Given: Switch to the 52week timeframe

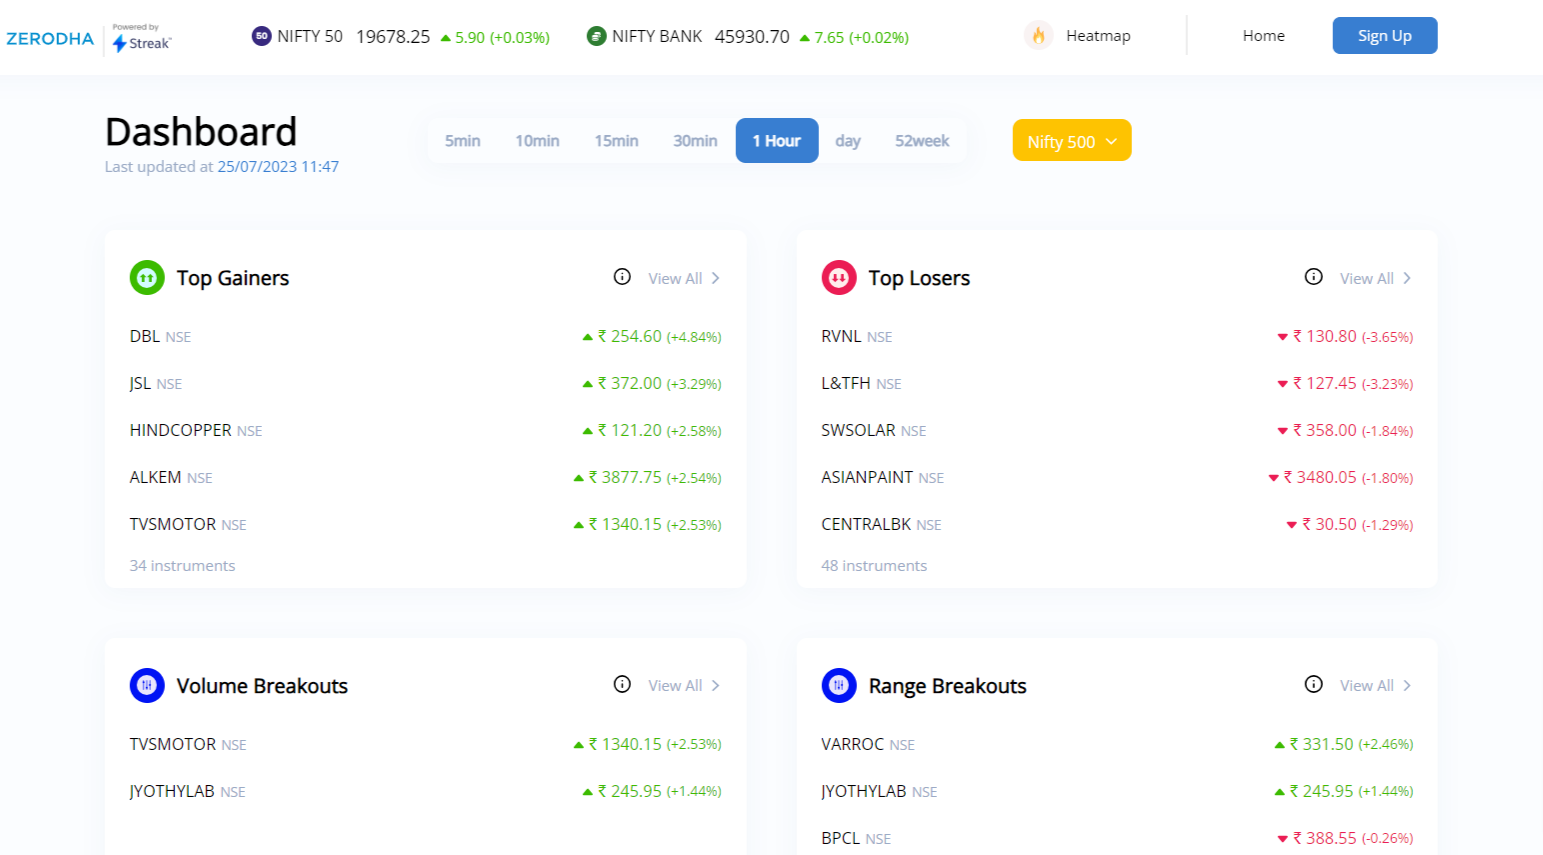Looking at the screenshot, I should coord(922,141).
